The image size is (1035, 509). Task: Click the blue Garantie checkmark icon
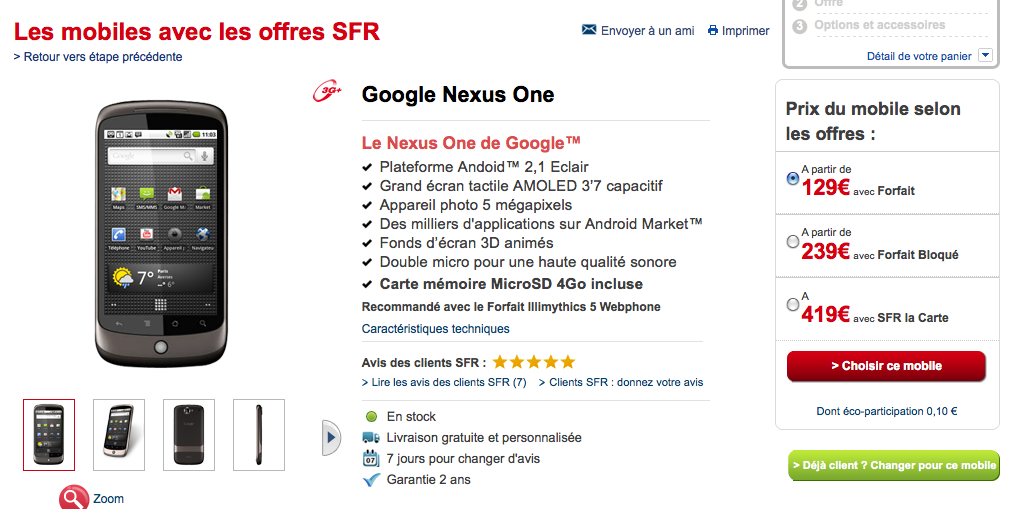coord(371,480)
